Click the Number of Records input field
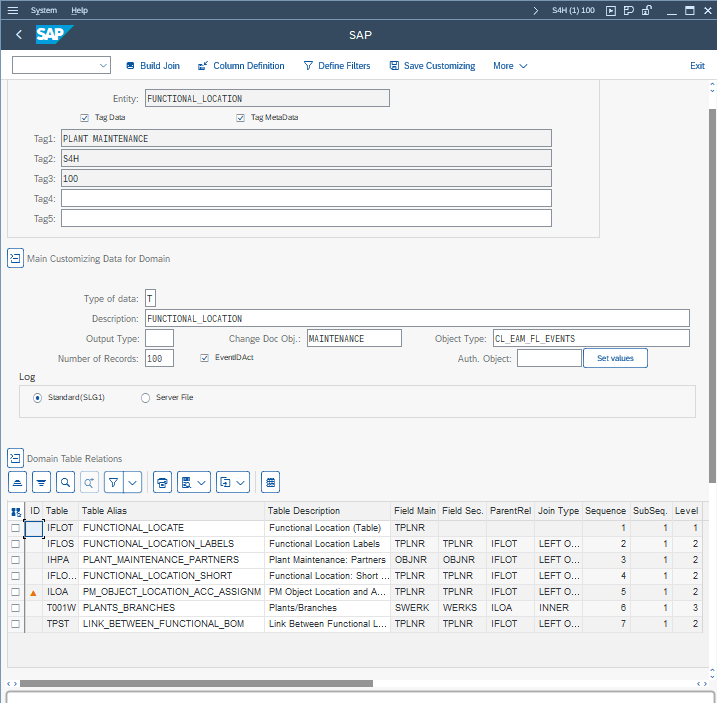Image resolution: width=717 pixels, height=703 pixels. 159,358
